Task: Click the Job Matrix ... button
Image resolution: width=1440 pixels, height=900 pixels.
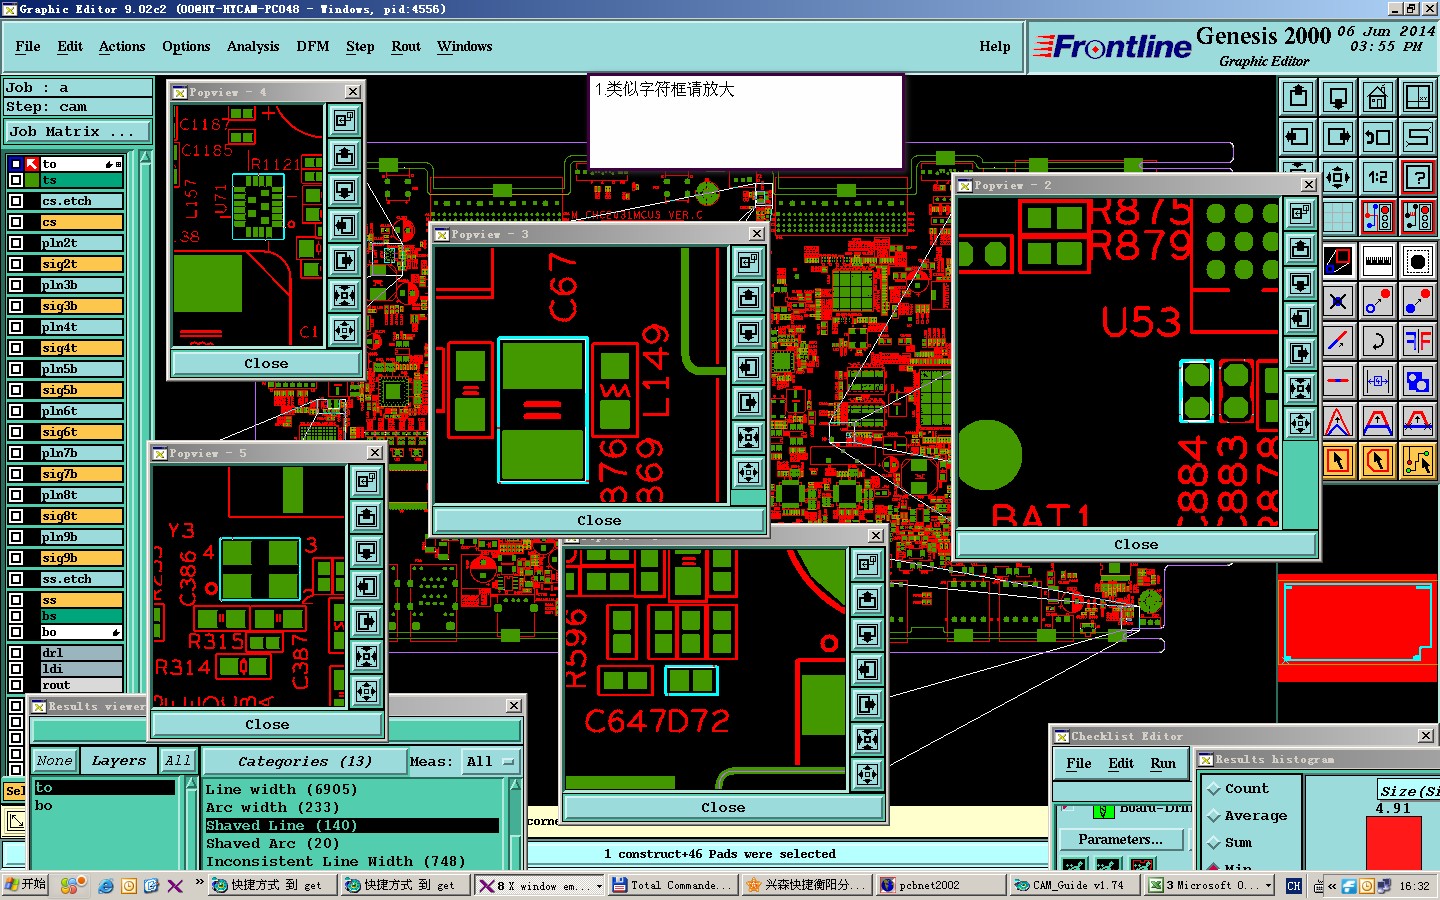Action: click(78, 131)
